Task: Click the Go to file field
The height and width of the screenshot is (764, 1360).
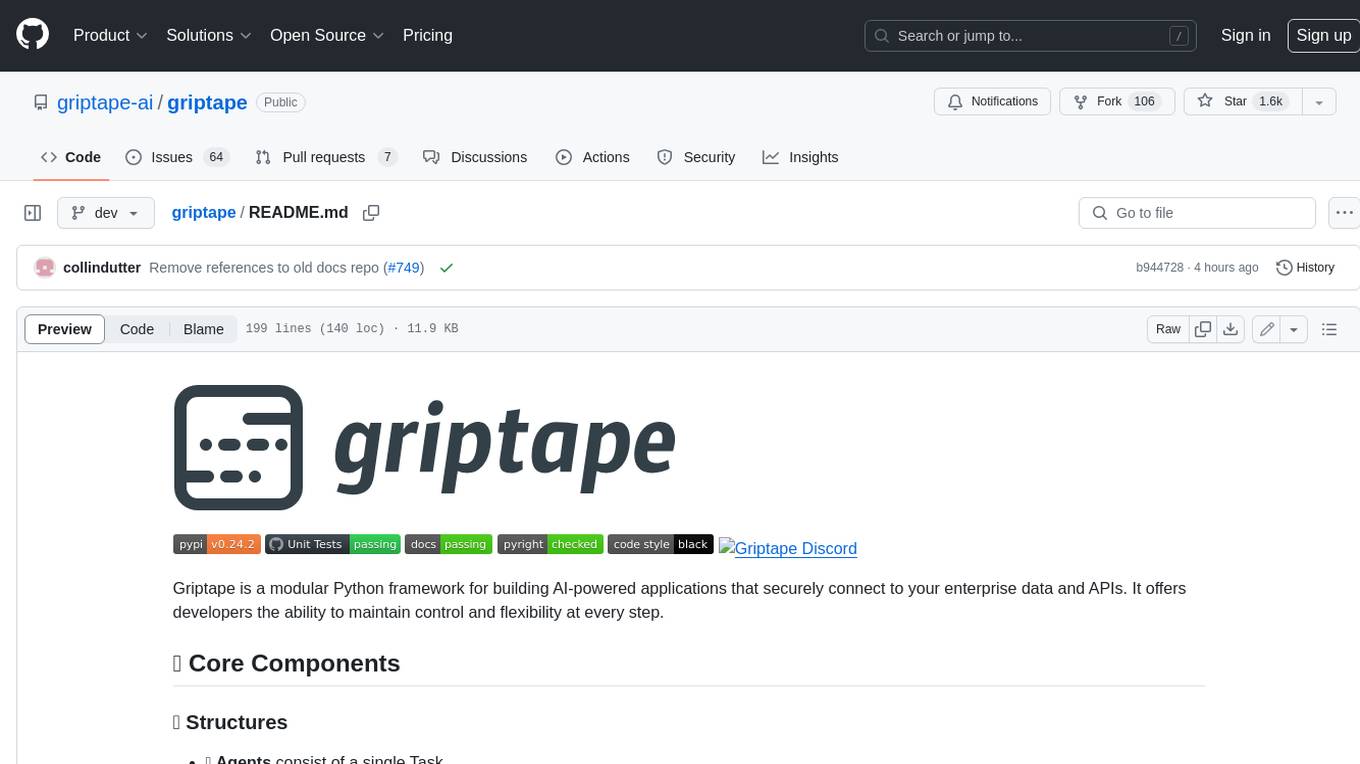Action: click(x=1196, y=213)
